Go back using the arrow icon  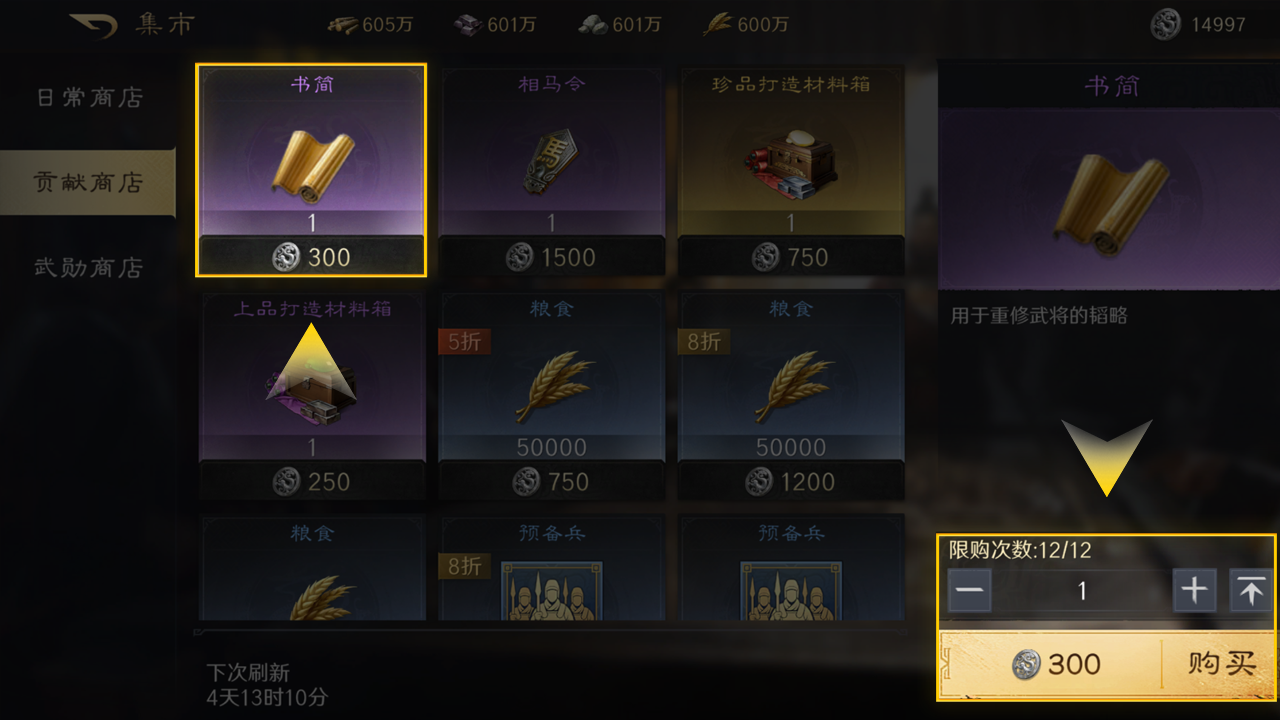pos(93,24)
